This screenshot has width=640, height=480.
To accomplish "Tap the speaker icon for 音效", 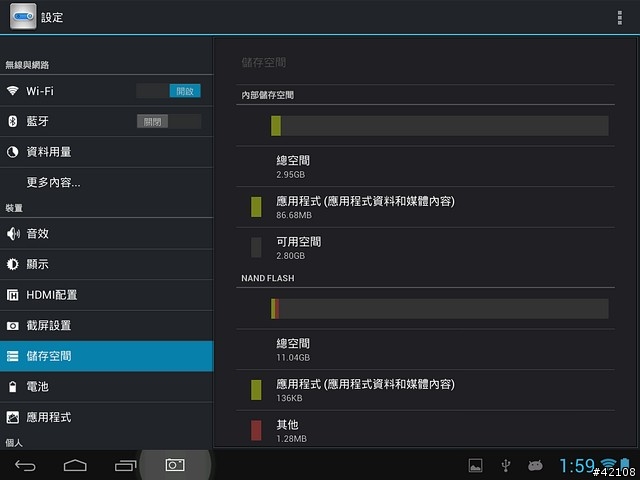I will click(13, 233).
